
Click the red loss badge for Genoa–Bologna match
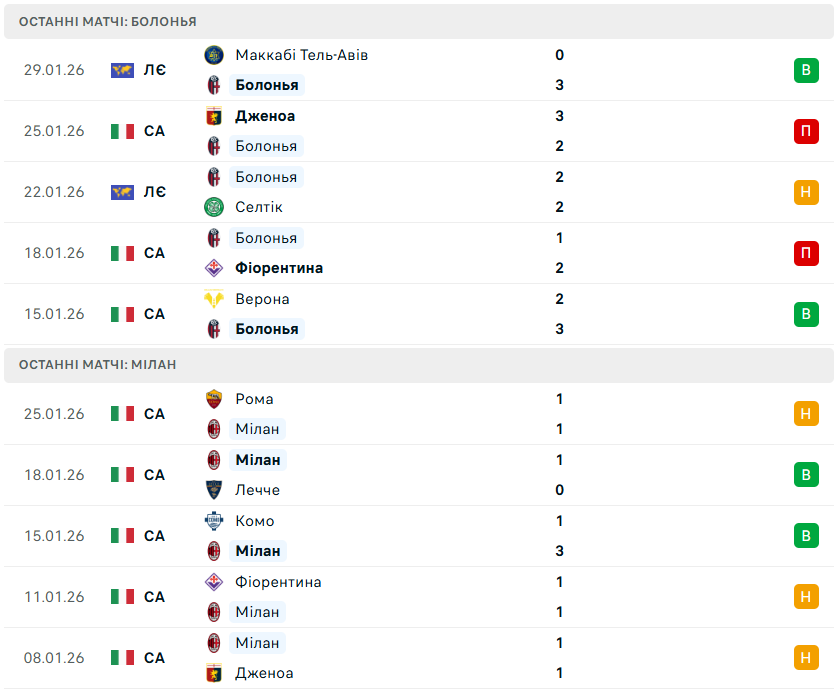(806, 131)
